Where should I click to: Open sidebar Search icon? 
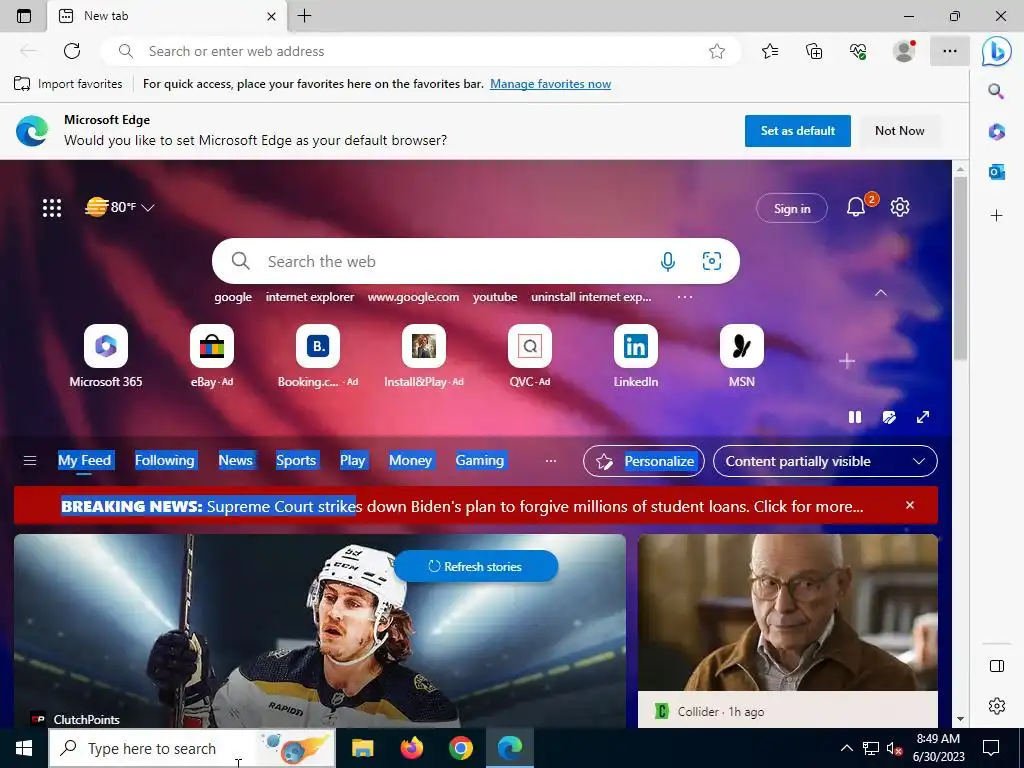(996, 91)
